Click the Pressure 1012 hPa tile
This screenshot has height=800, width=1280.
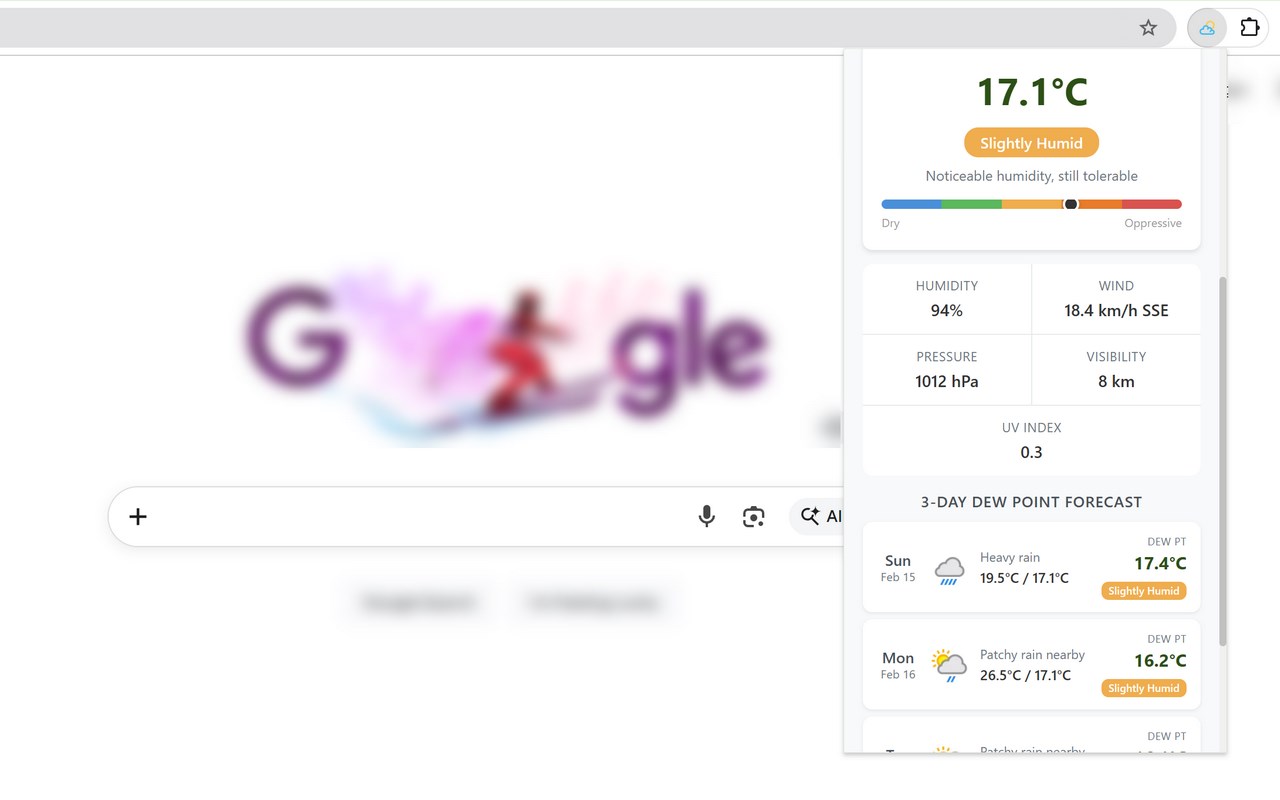(x=947, y=370)
